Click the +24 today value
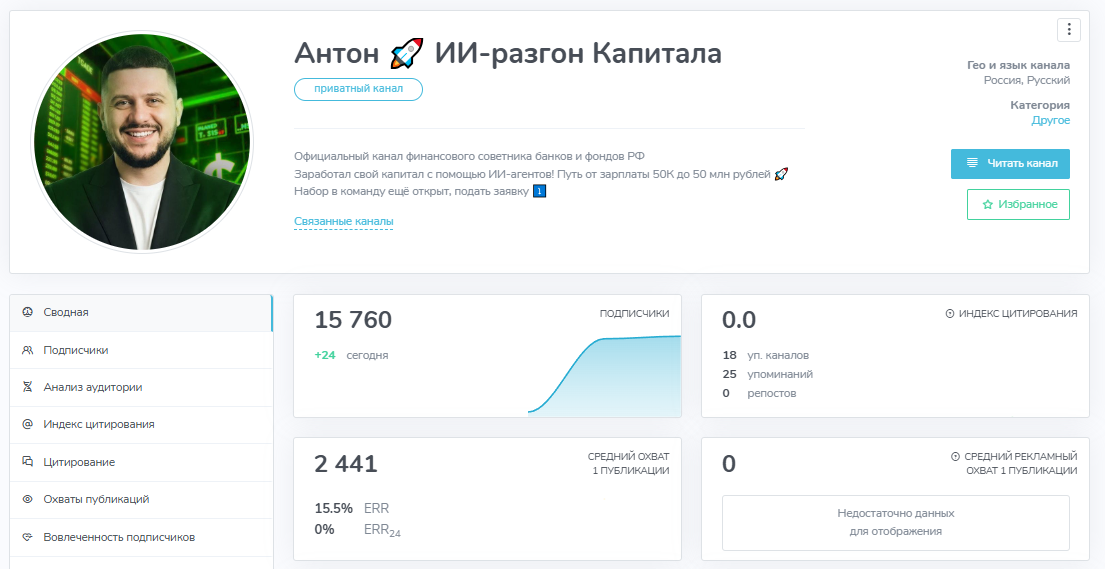The height and width of the screenshot is (569, 1105). coord(325,355)
